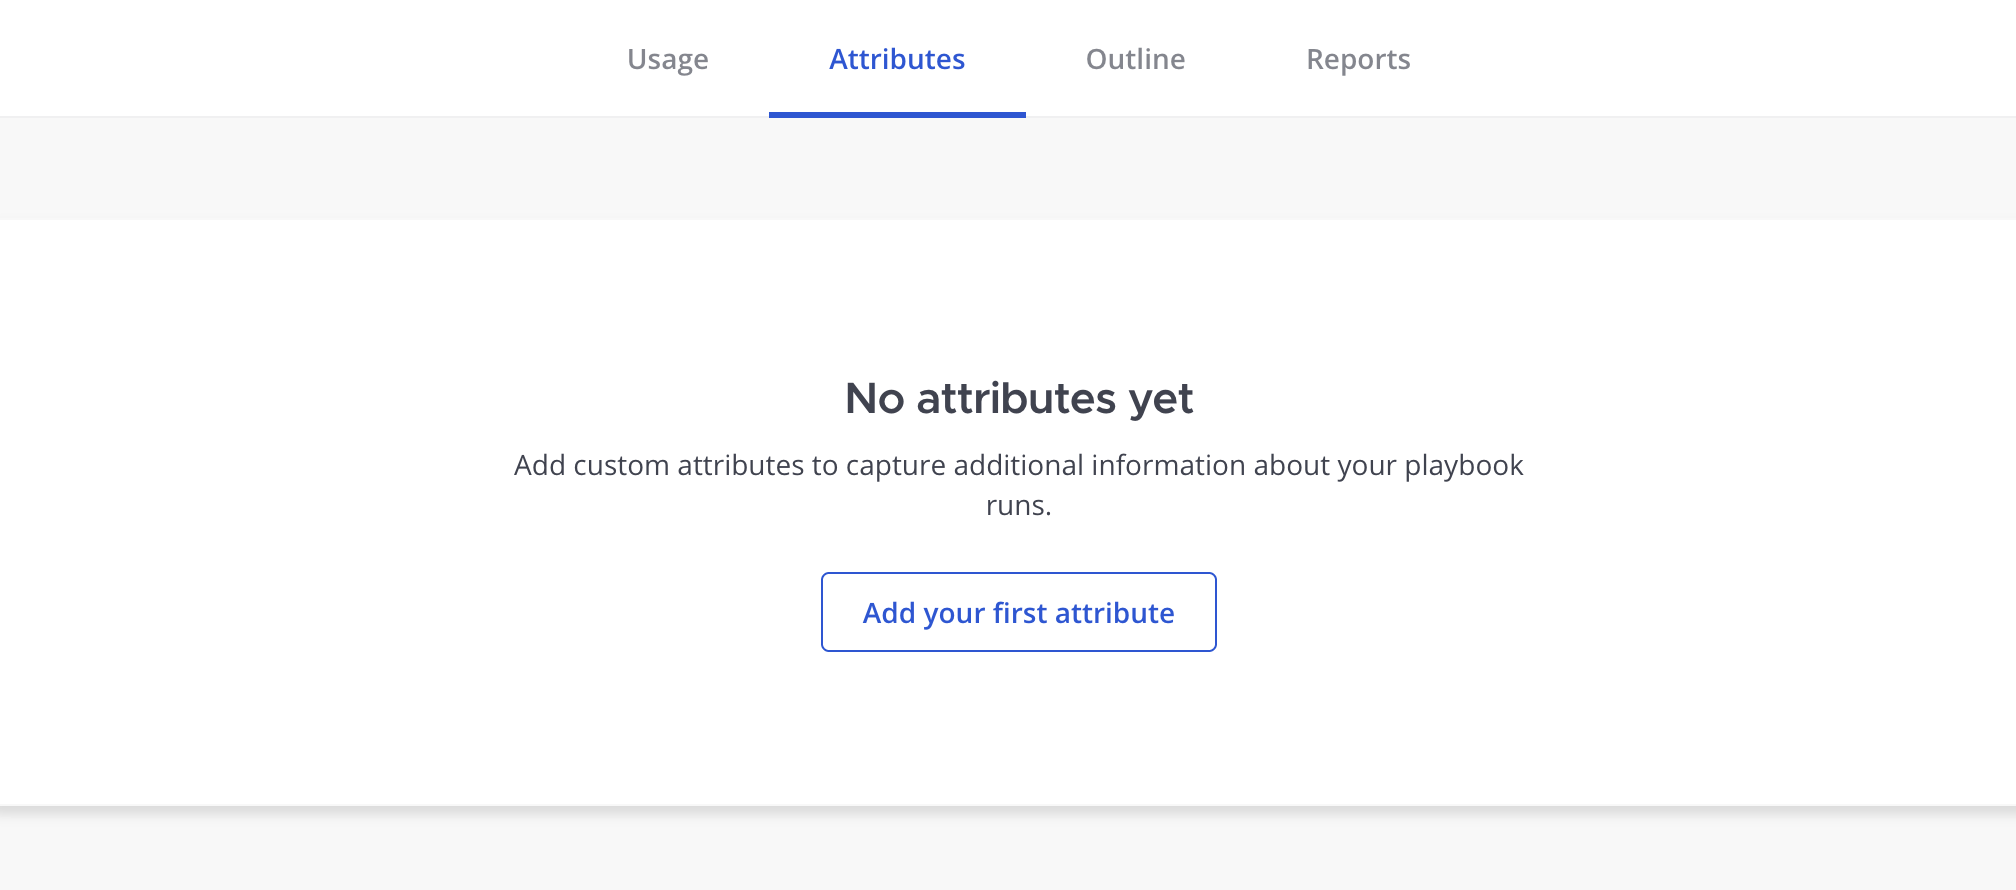Add custom attribute via the centered button
Viewport: 2016px width, 890px height.
click(x=1018, y=612)
